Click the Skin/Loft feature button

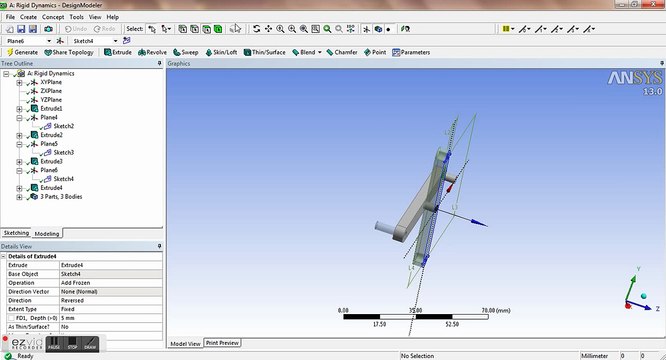(x=221, y=52)
